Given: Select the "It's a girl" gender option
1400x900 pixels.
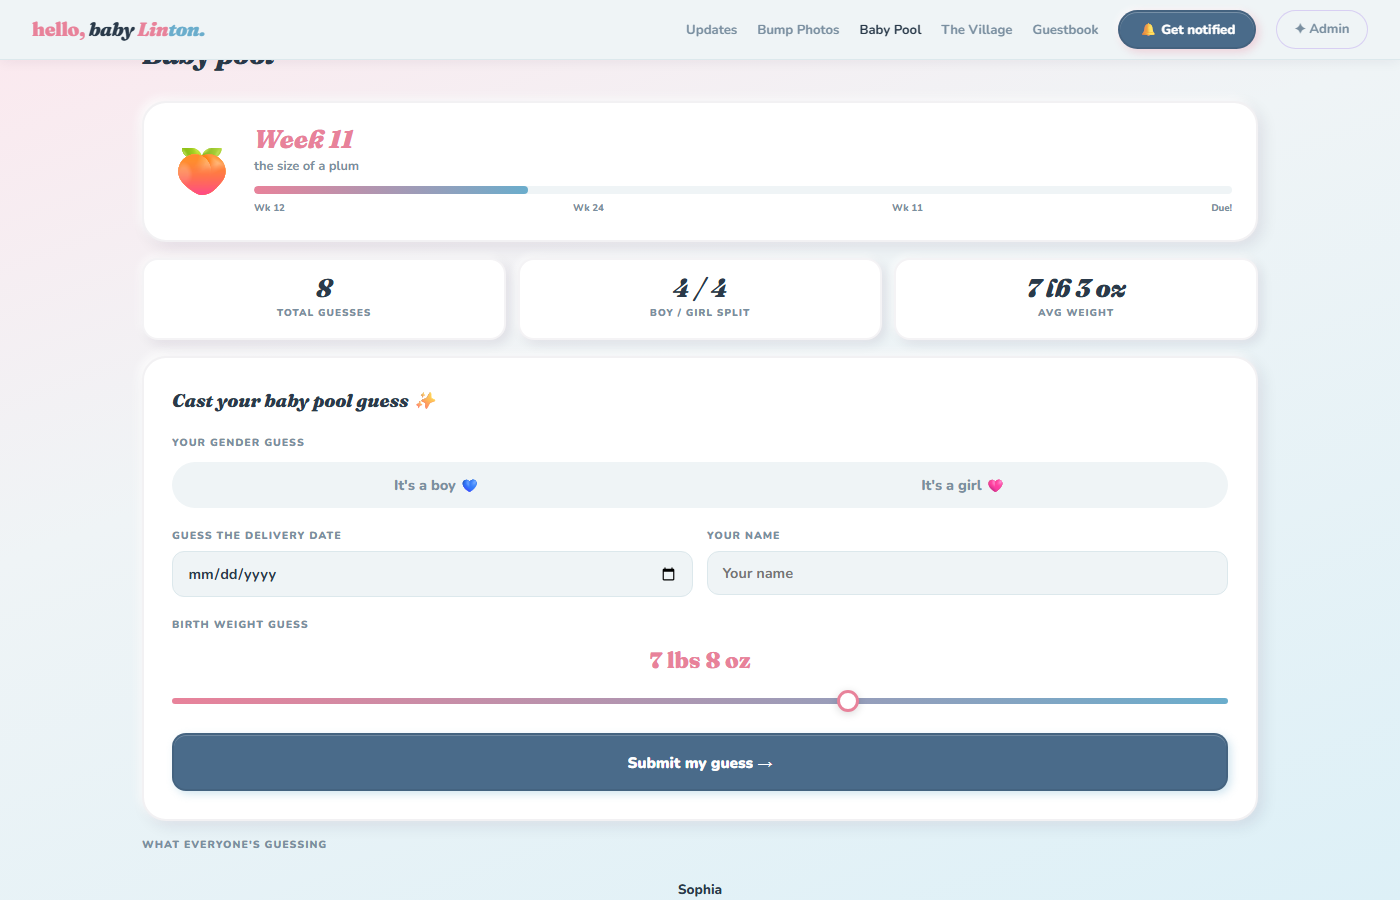Looking at the screenshot, I should [x=962, y=485].
